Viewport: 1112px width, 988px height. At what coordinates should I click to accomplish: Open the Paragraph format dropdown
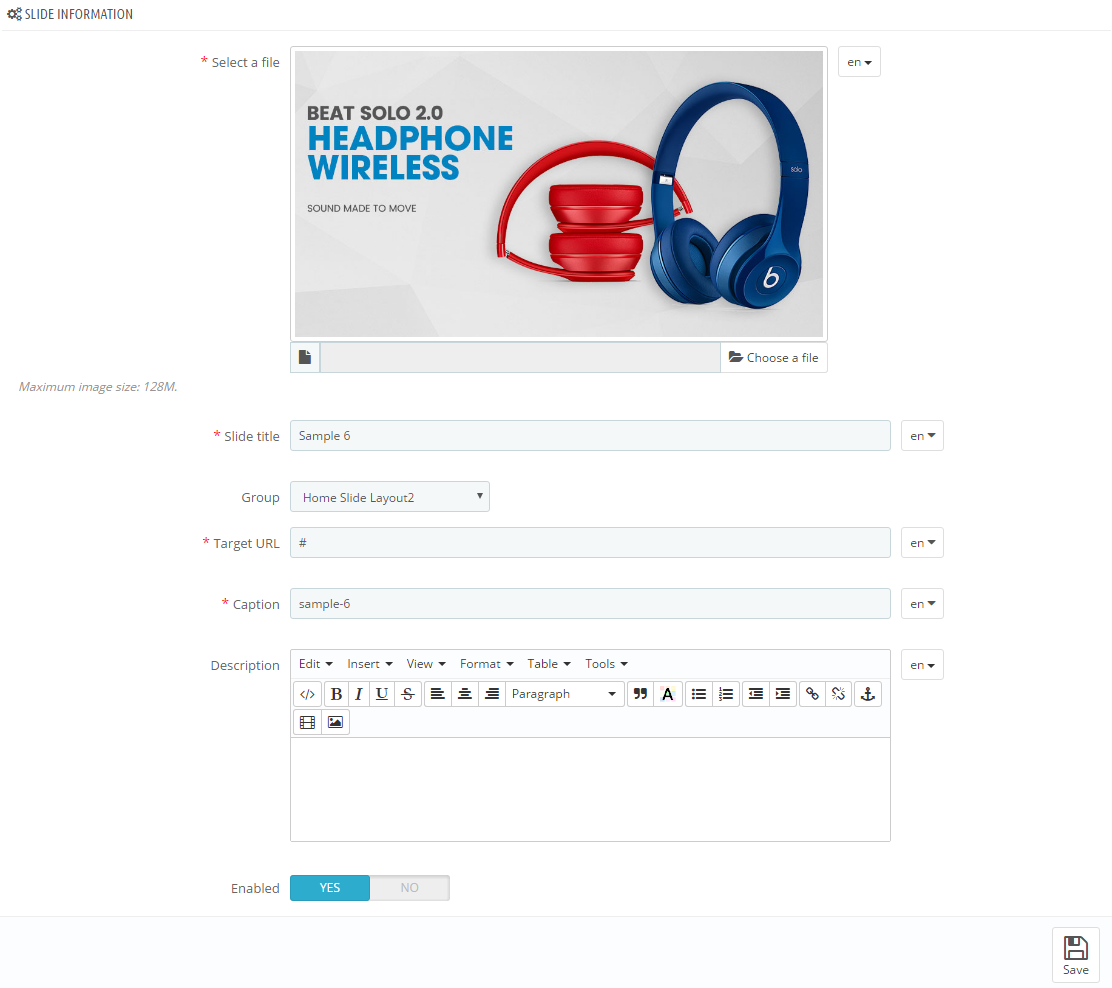[x=565, y=694]
